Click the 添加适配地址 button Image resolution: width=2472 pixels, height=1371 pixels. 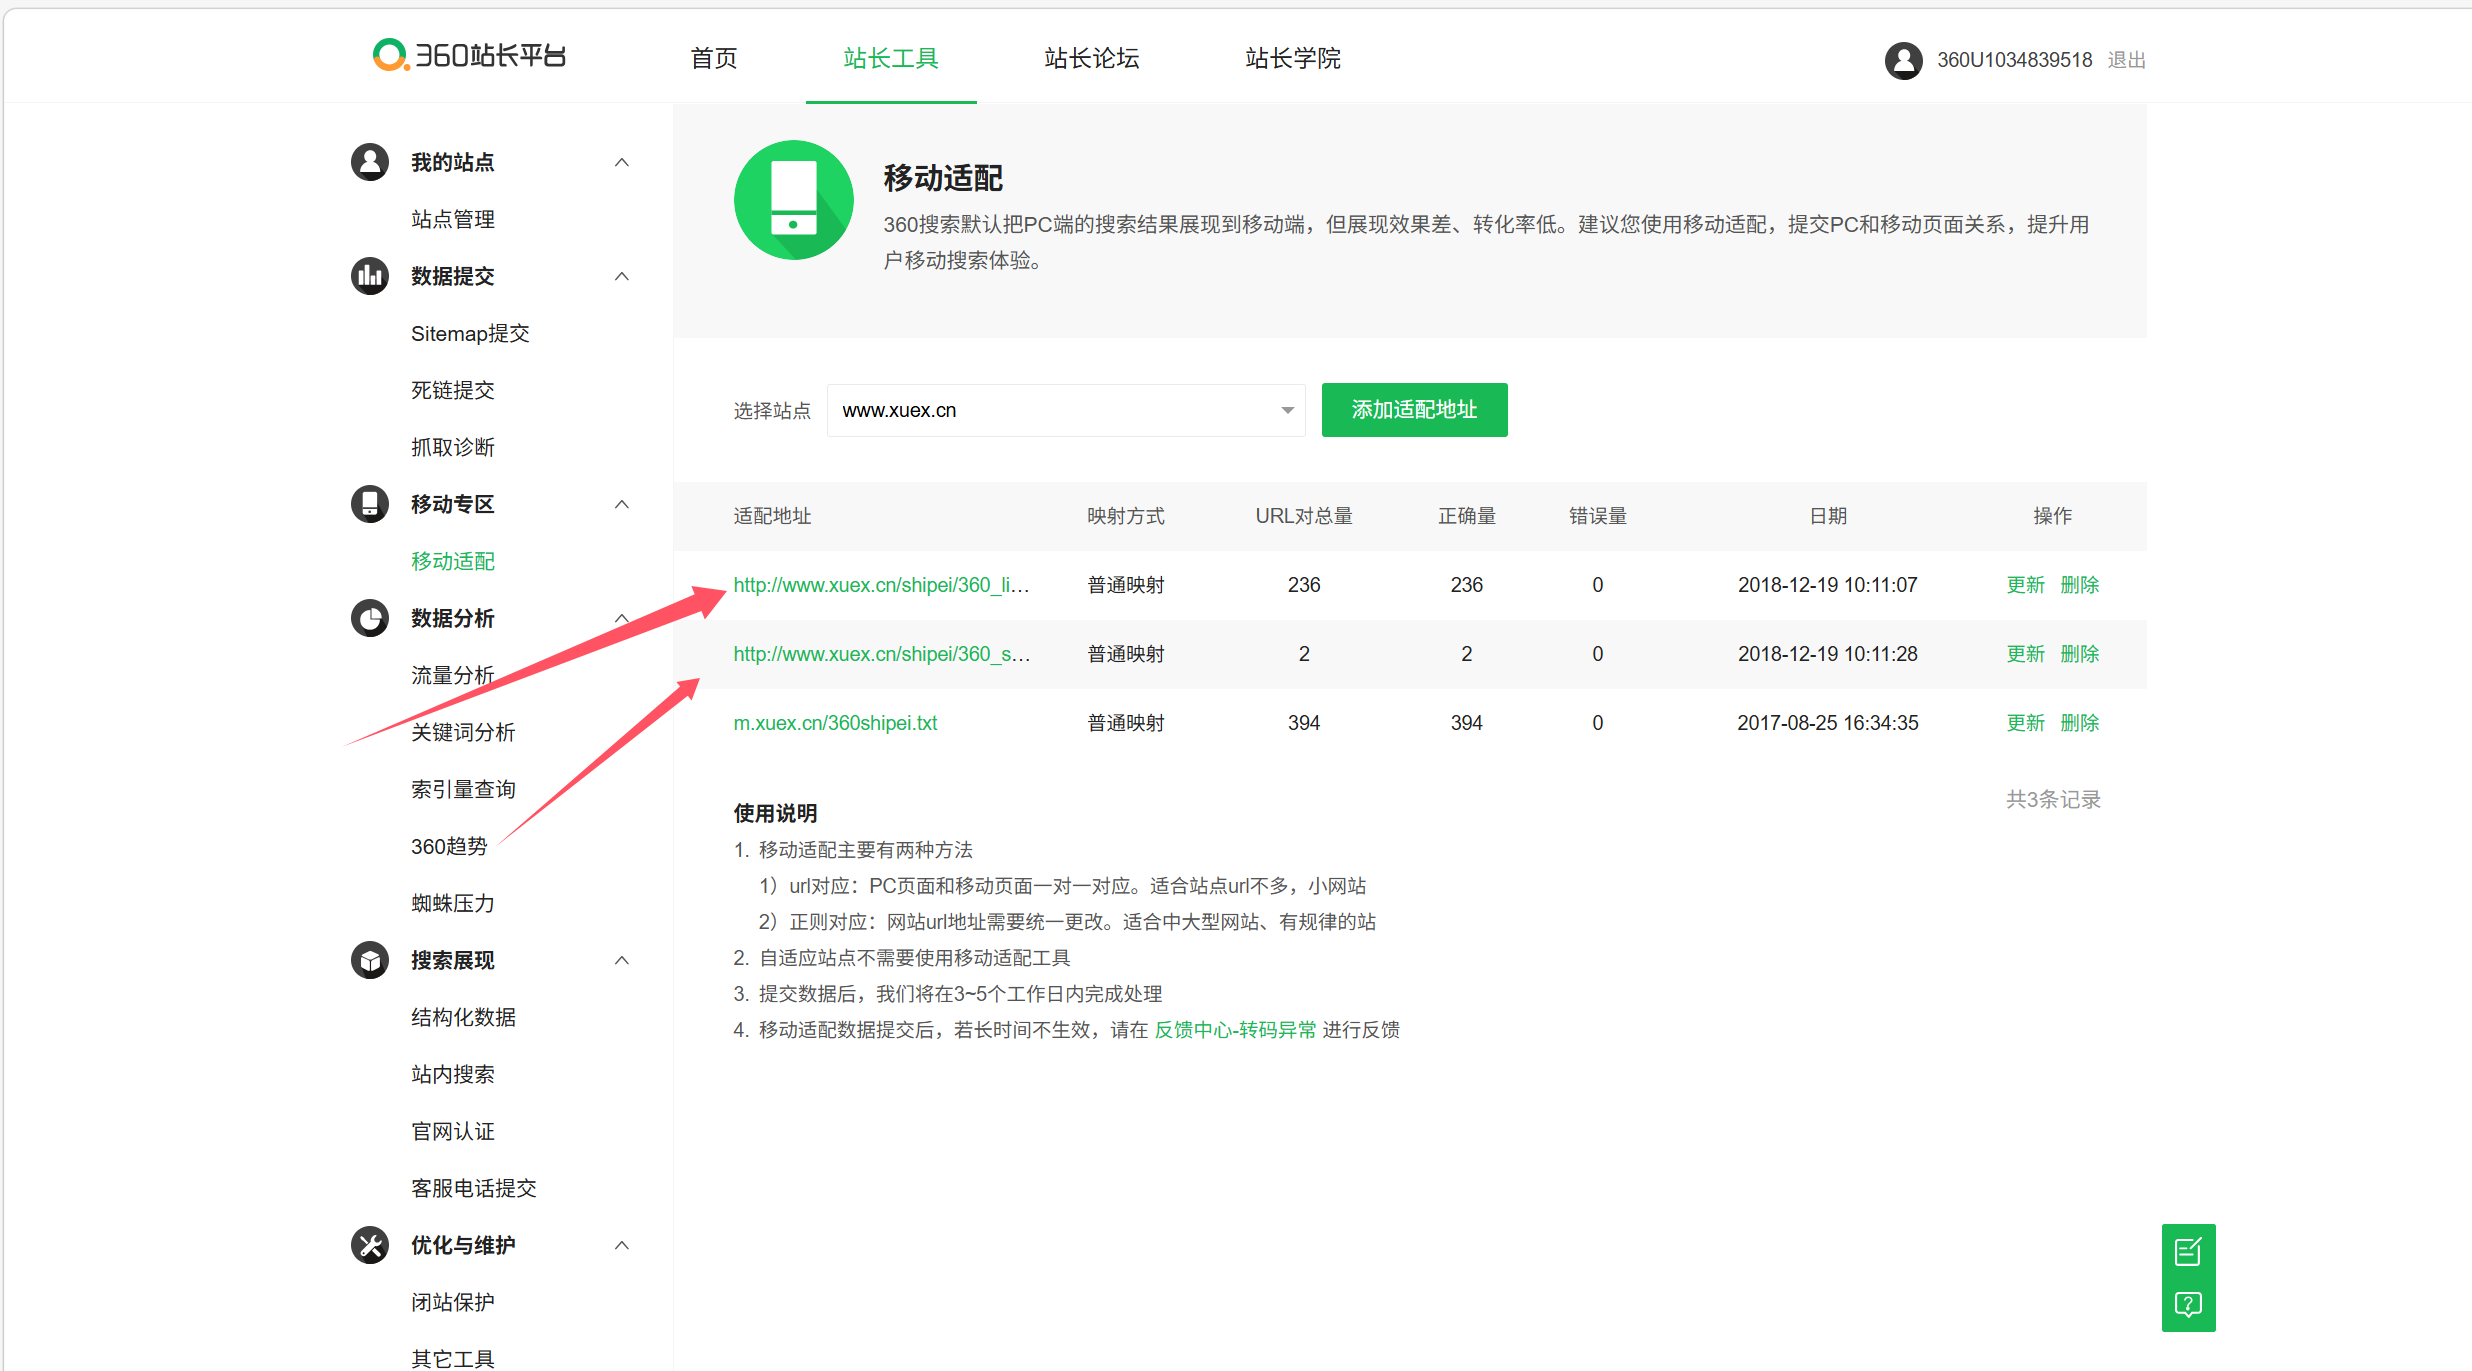1414,410
